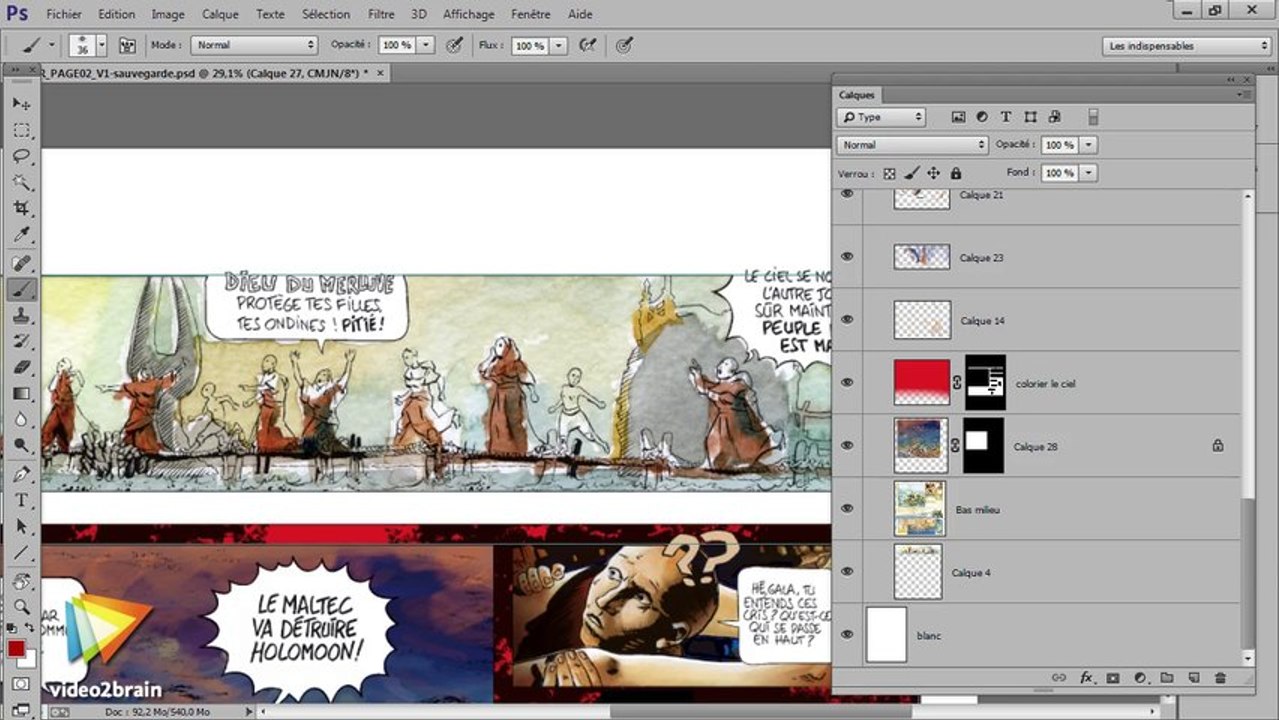Screen dimensions: 1279x720
Task: Open the brush panel toggle in options bar
Action: point(127,45)
